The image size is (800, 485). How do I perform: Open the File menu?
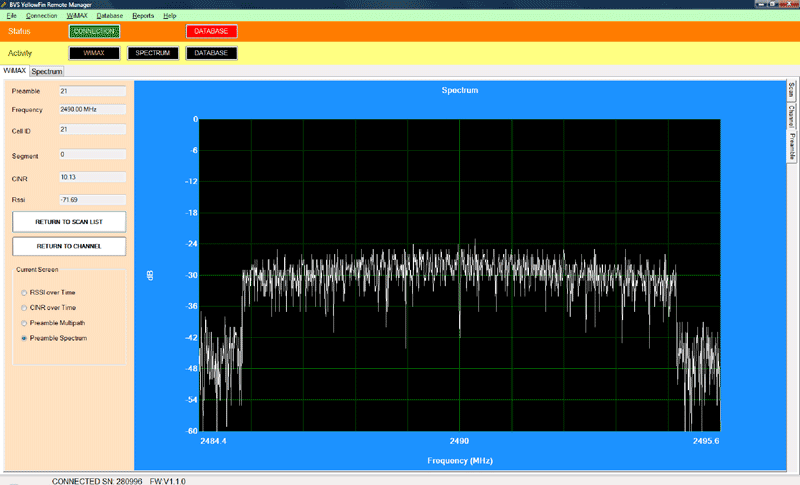click(x=11, y=16)
